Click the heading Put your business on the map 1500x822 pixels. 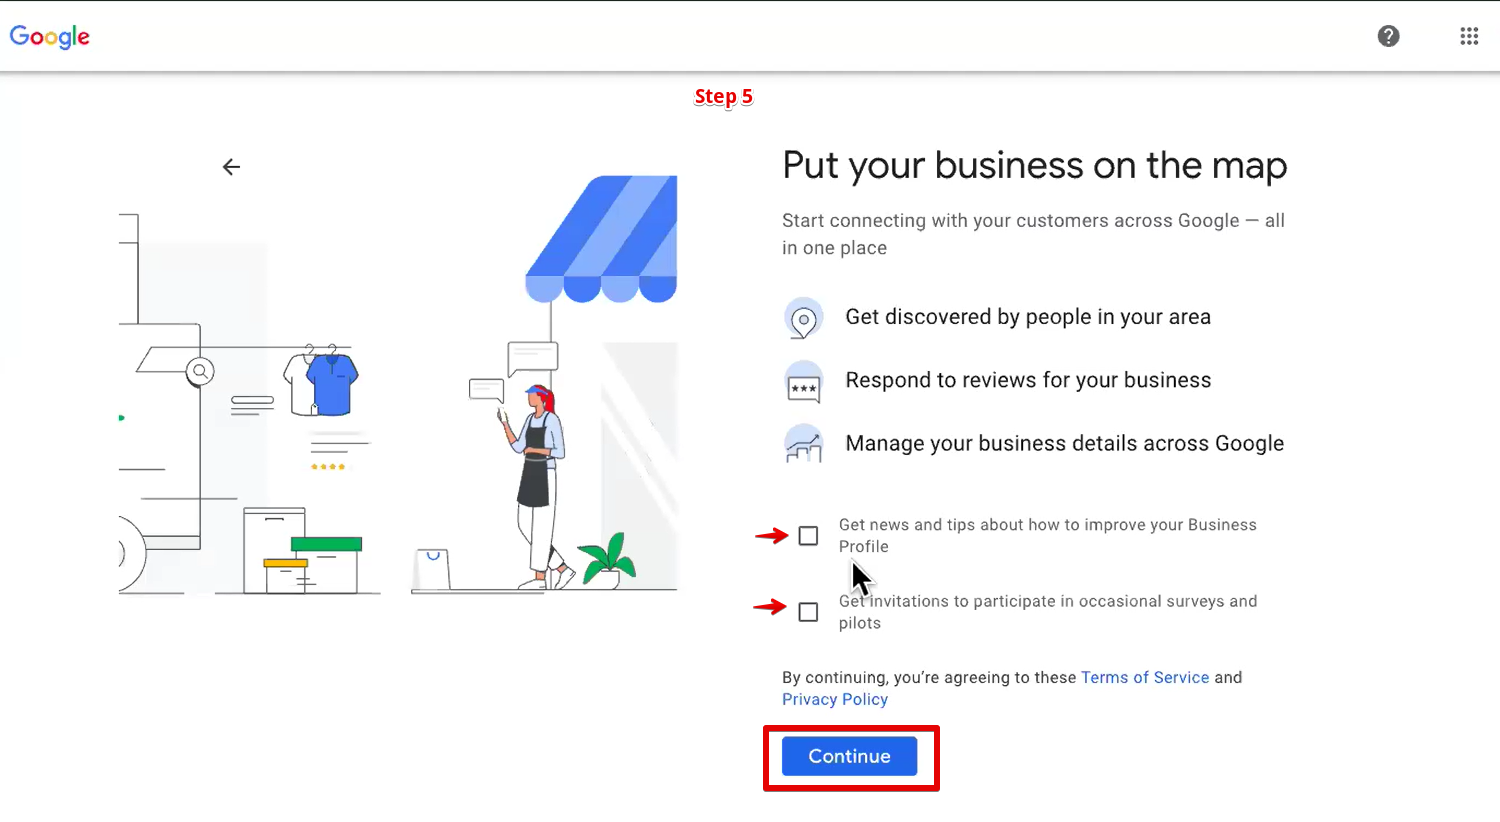[1034, 165]
